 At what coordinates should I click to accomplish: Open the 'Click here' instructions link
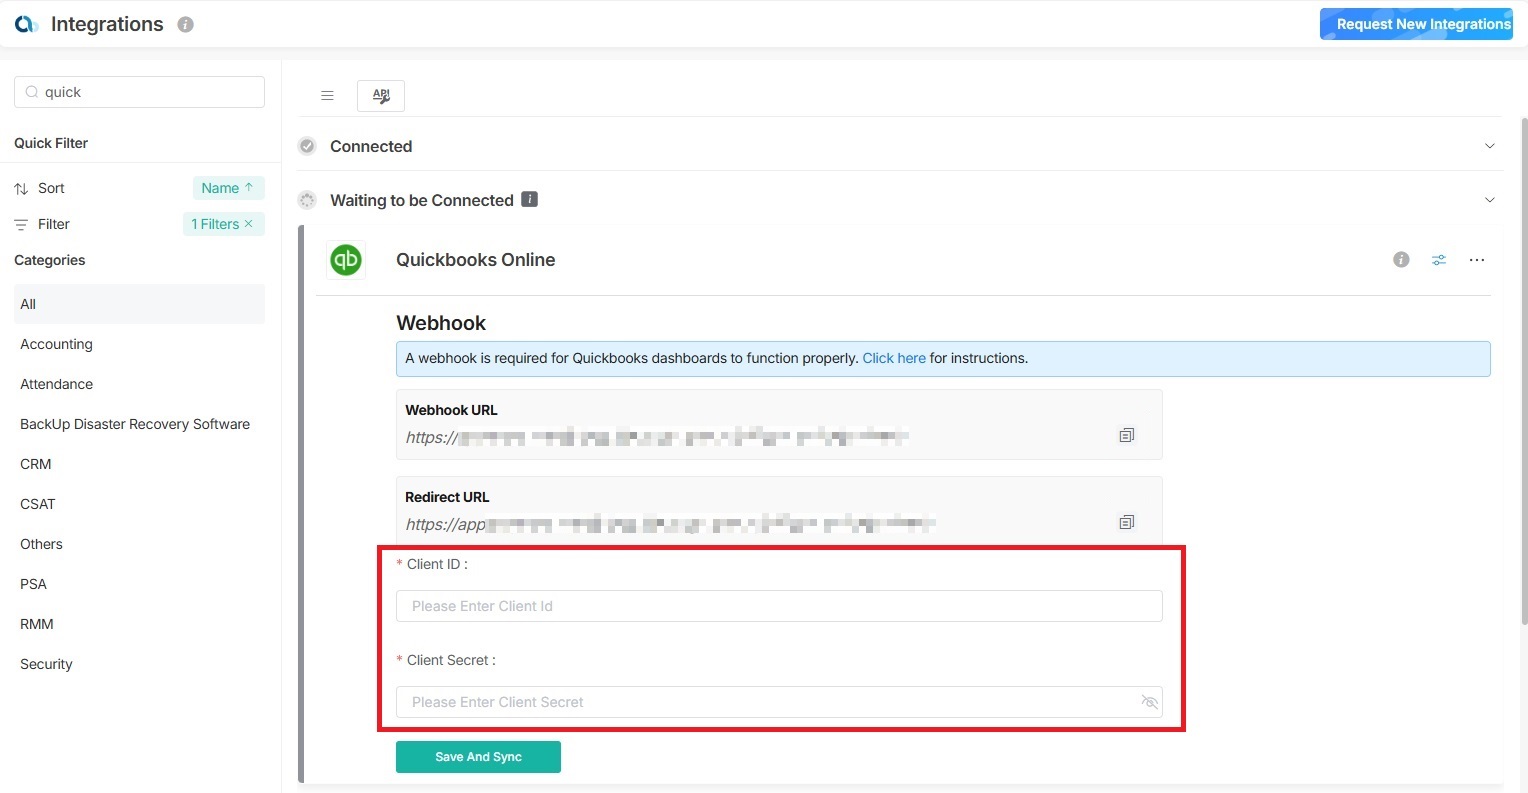point(893,358)
